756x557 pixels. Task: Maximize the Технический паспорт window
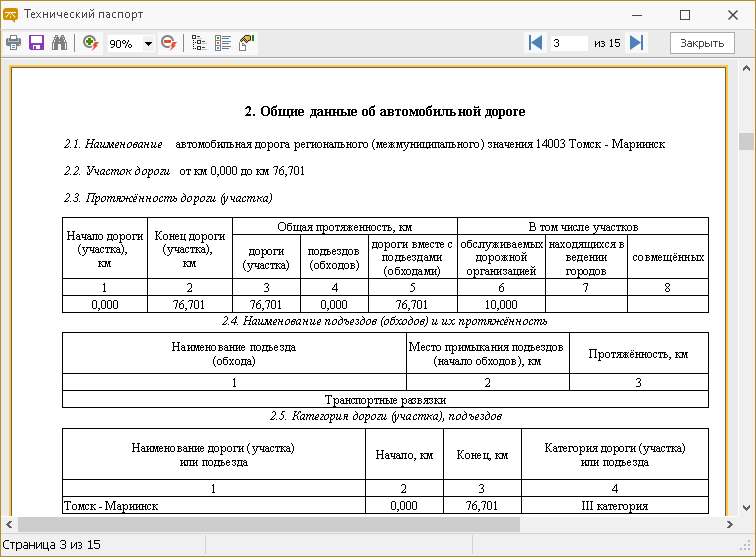(685, 15)
